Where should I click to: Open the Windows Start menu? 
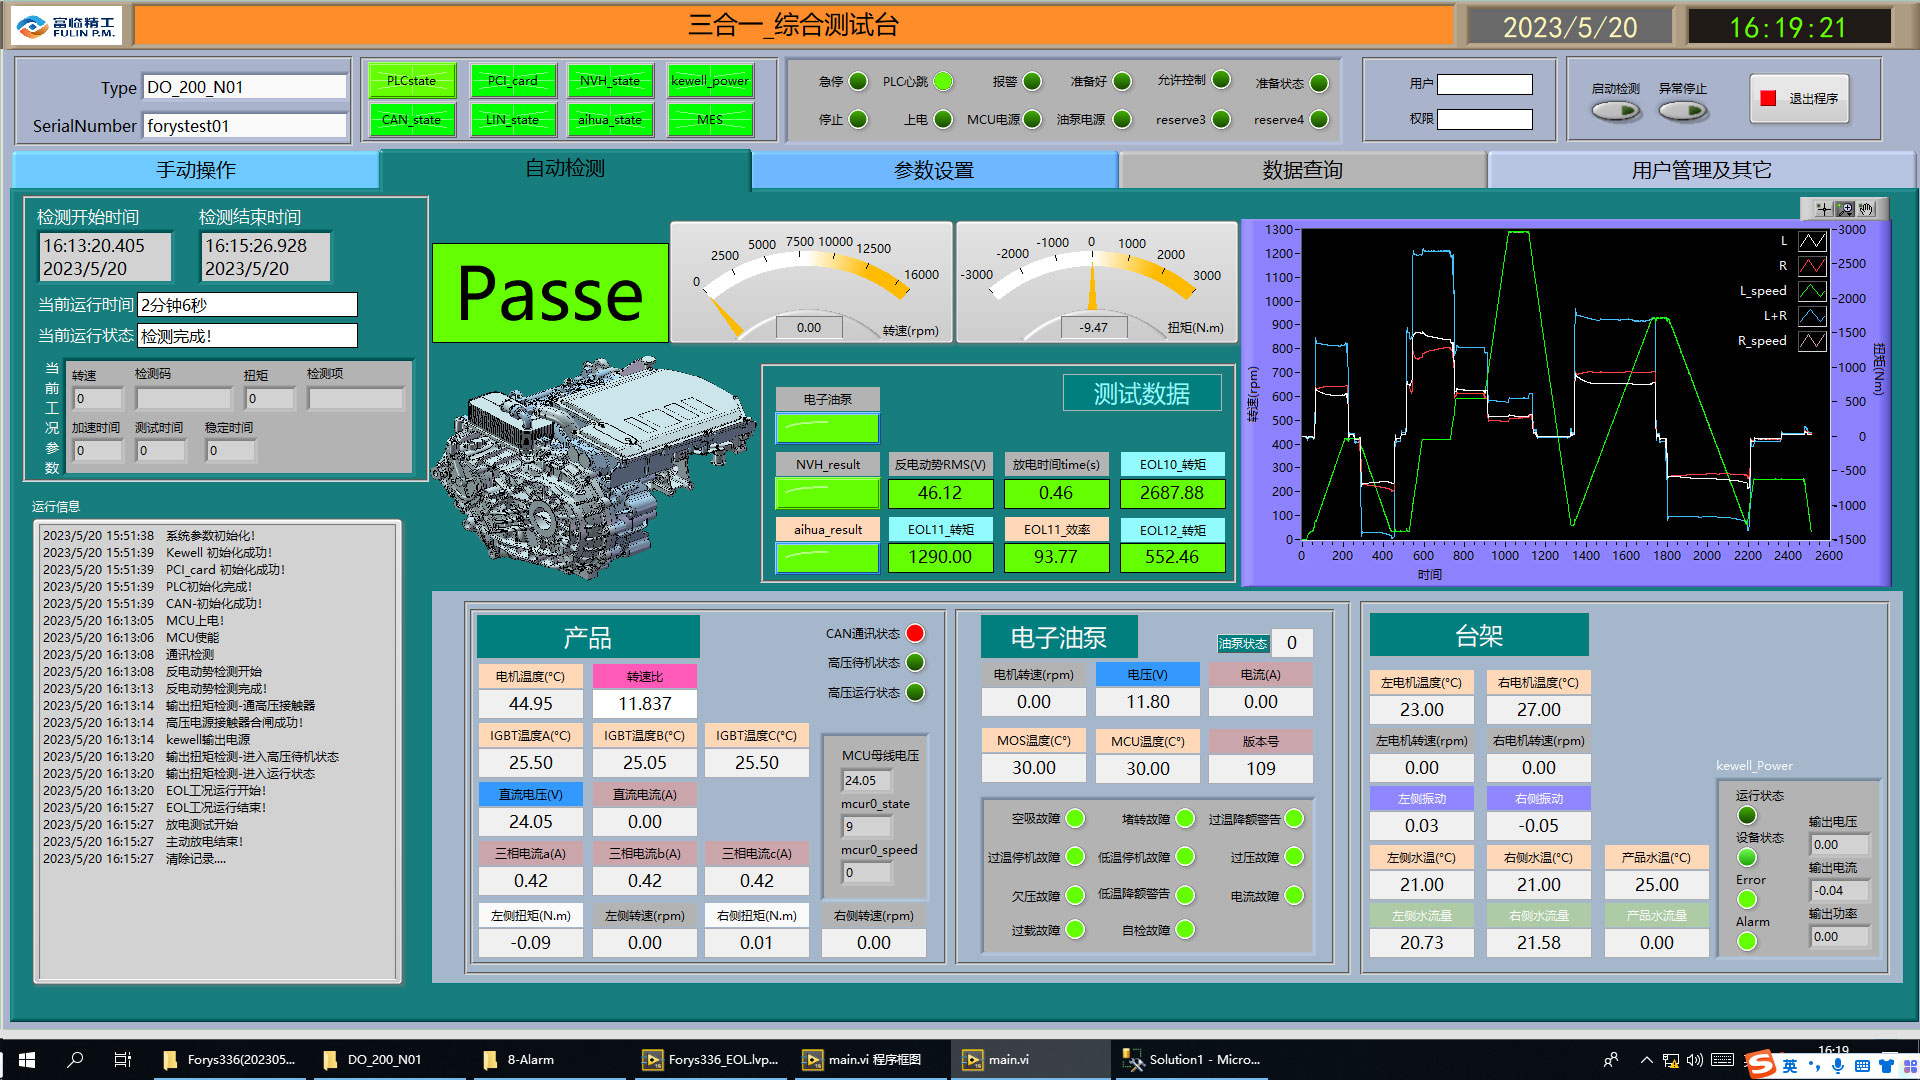coord(27,1060)
